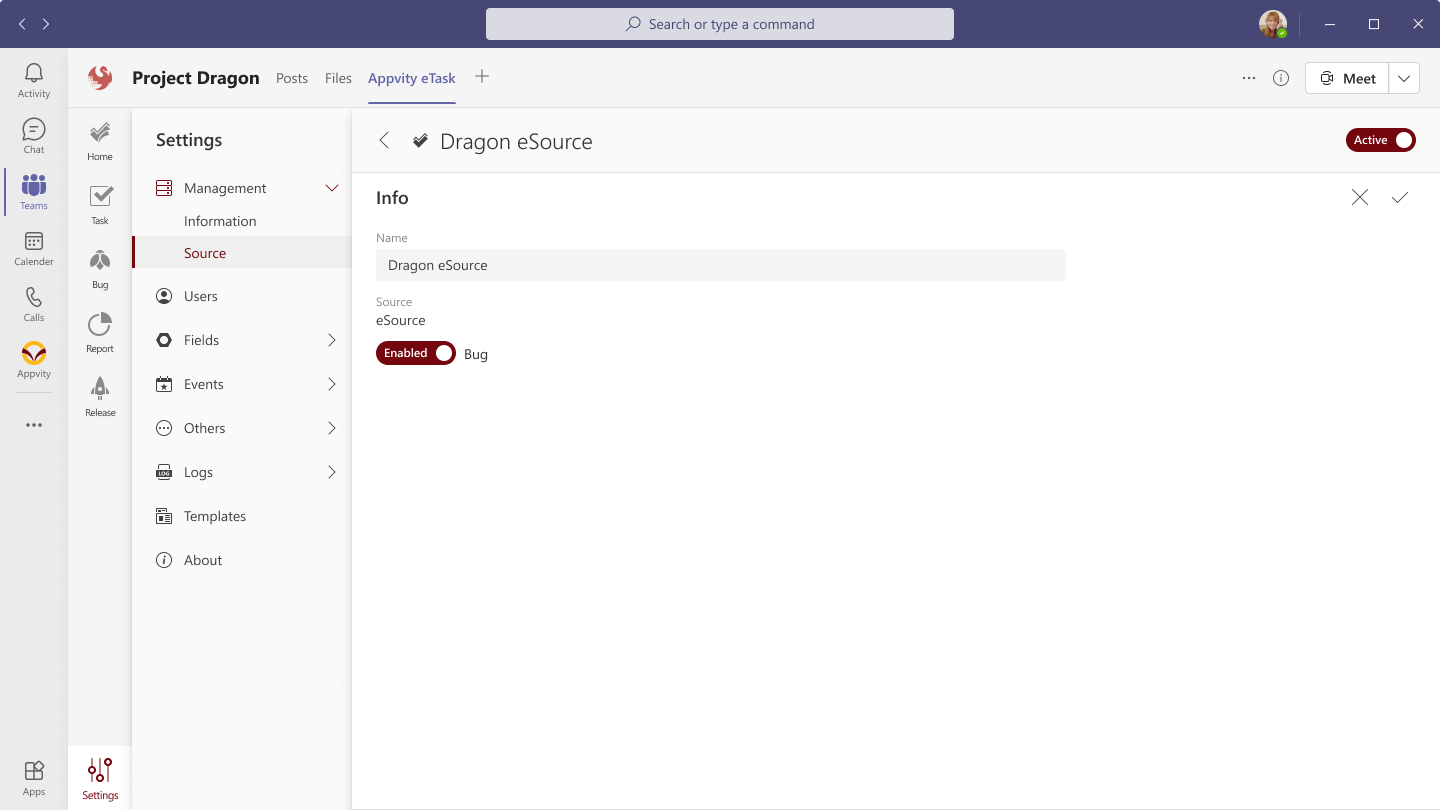Go back using the arrow beside Dragon eSource

pyautogui.click(x=384, y=141)
